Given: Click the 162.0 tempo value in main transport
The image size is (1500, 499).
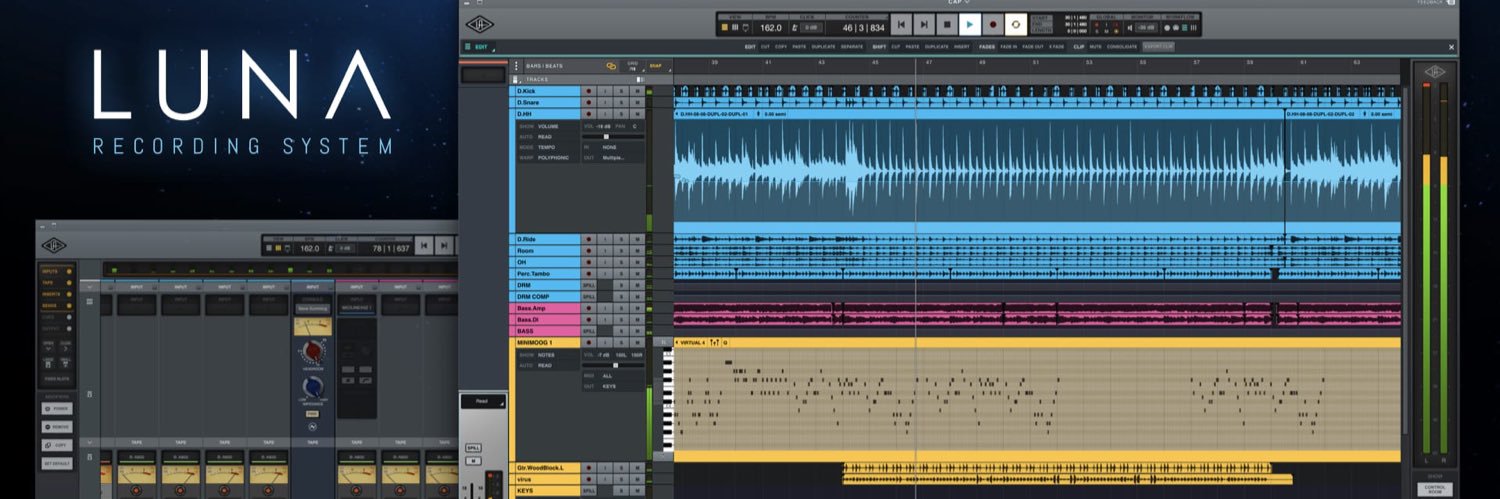Looking at the screenshot, I should point(771,28).
